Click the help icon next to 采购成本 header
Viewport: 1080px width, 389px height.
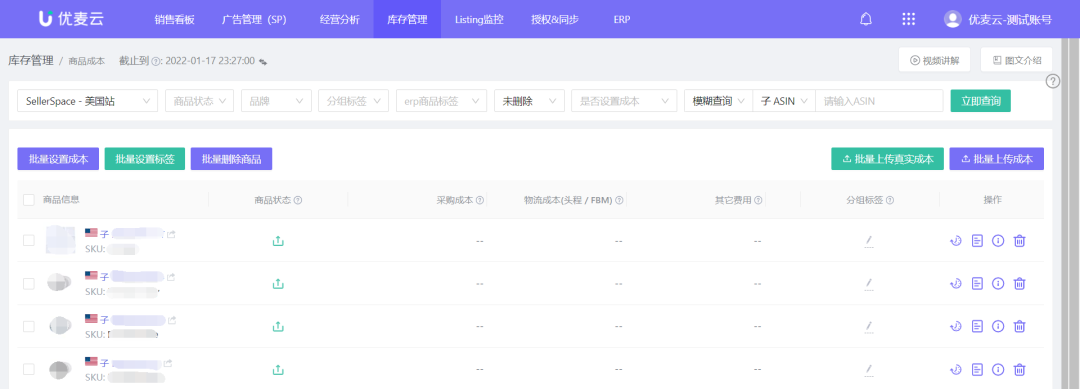point(480,200)
